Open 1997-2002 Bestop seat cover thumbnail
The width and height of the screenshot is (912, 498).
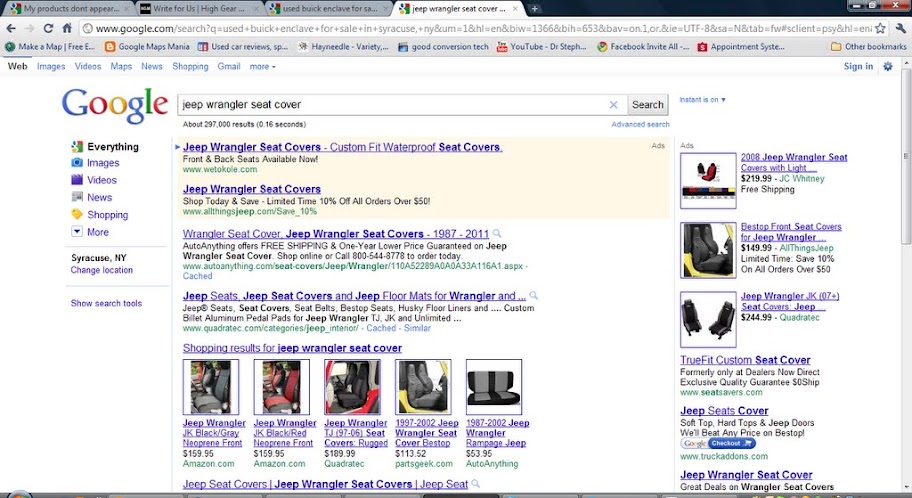point(423,387)
